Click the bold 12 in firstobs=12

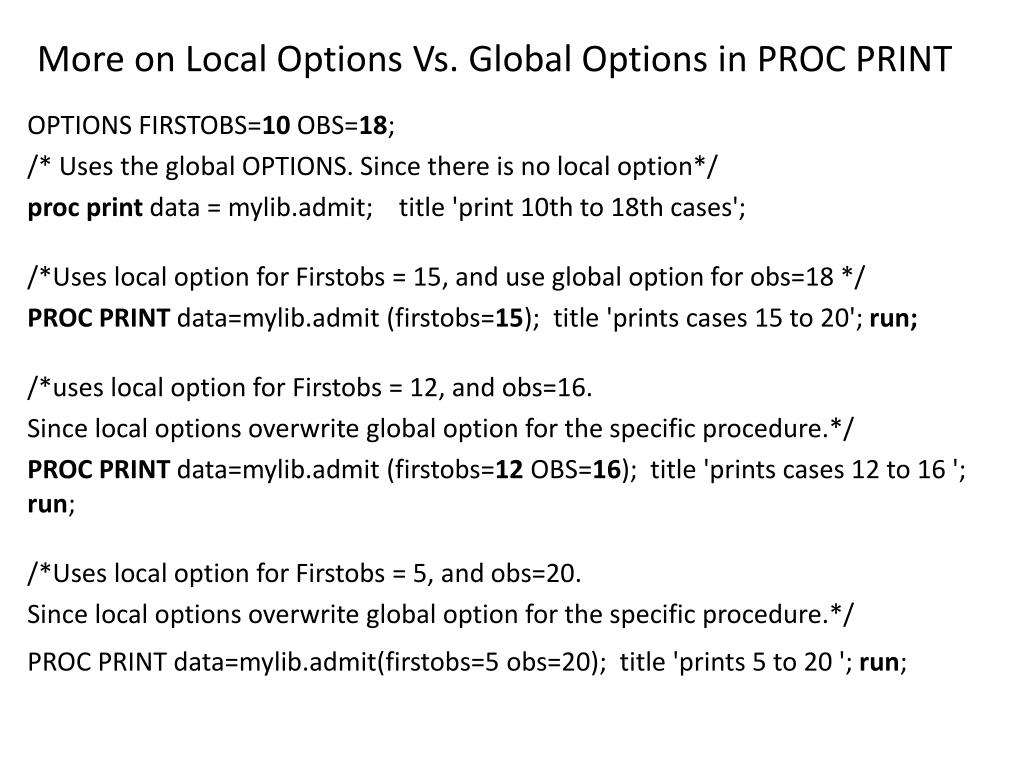pyautogui.click(x=509, y=470)
